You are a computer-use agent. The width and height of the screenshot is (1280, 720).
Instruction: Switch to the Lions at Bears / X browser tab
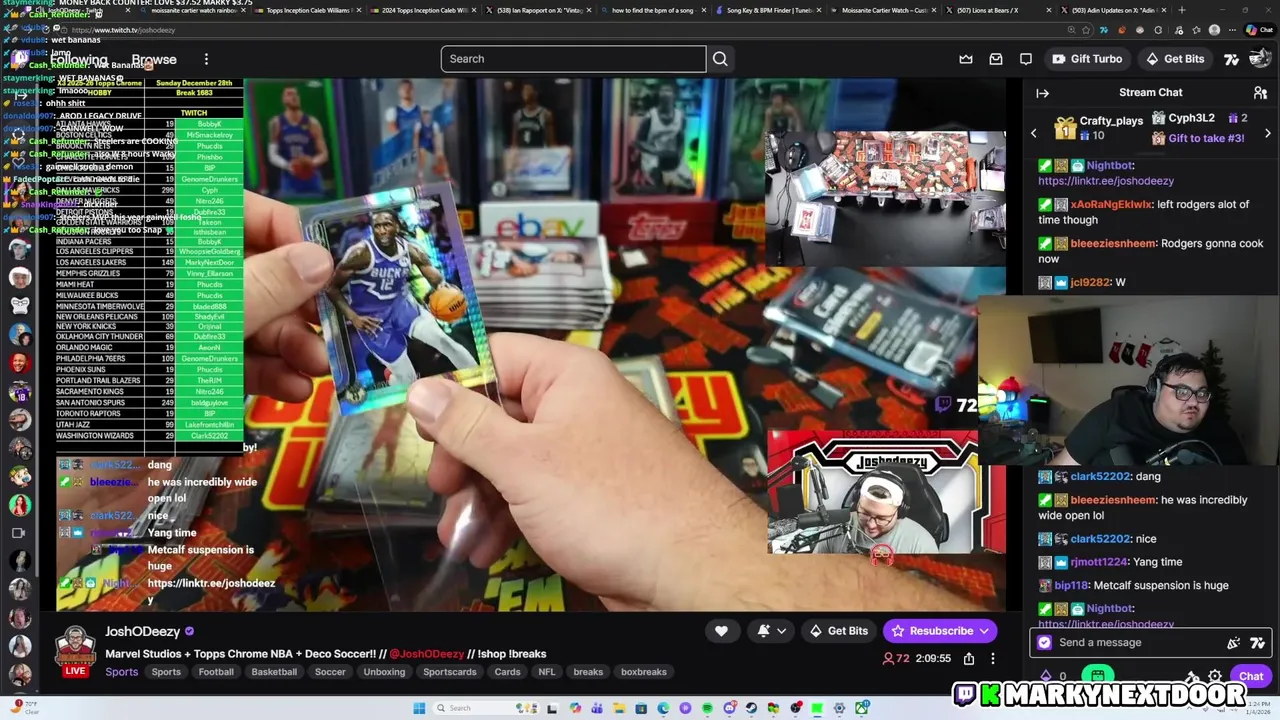pyautogui.click(x=988, y=10)
